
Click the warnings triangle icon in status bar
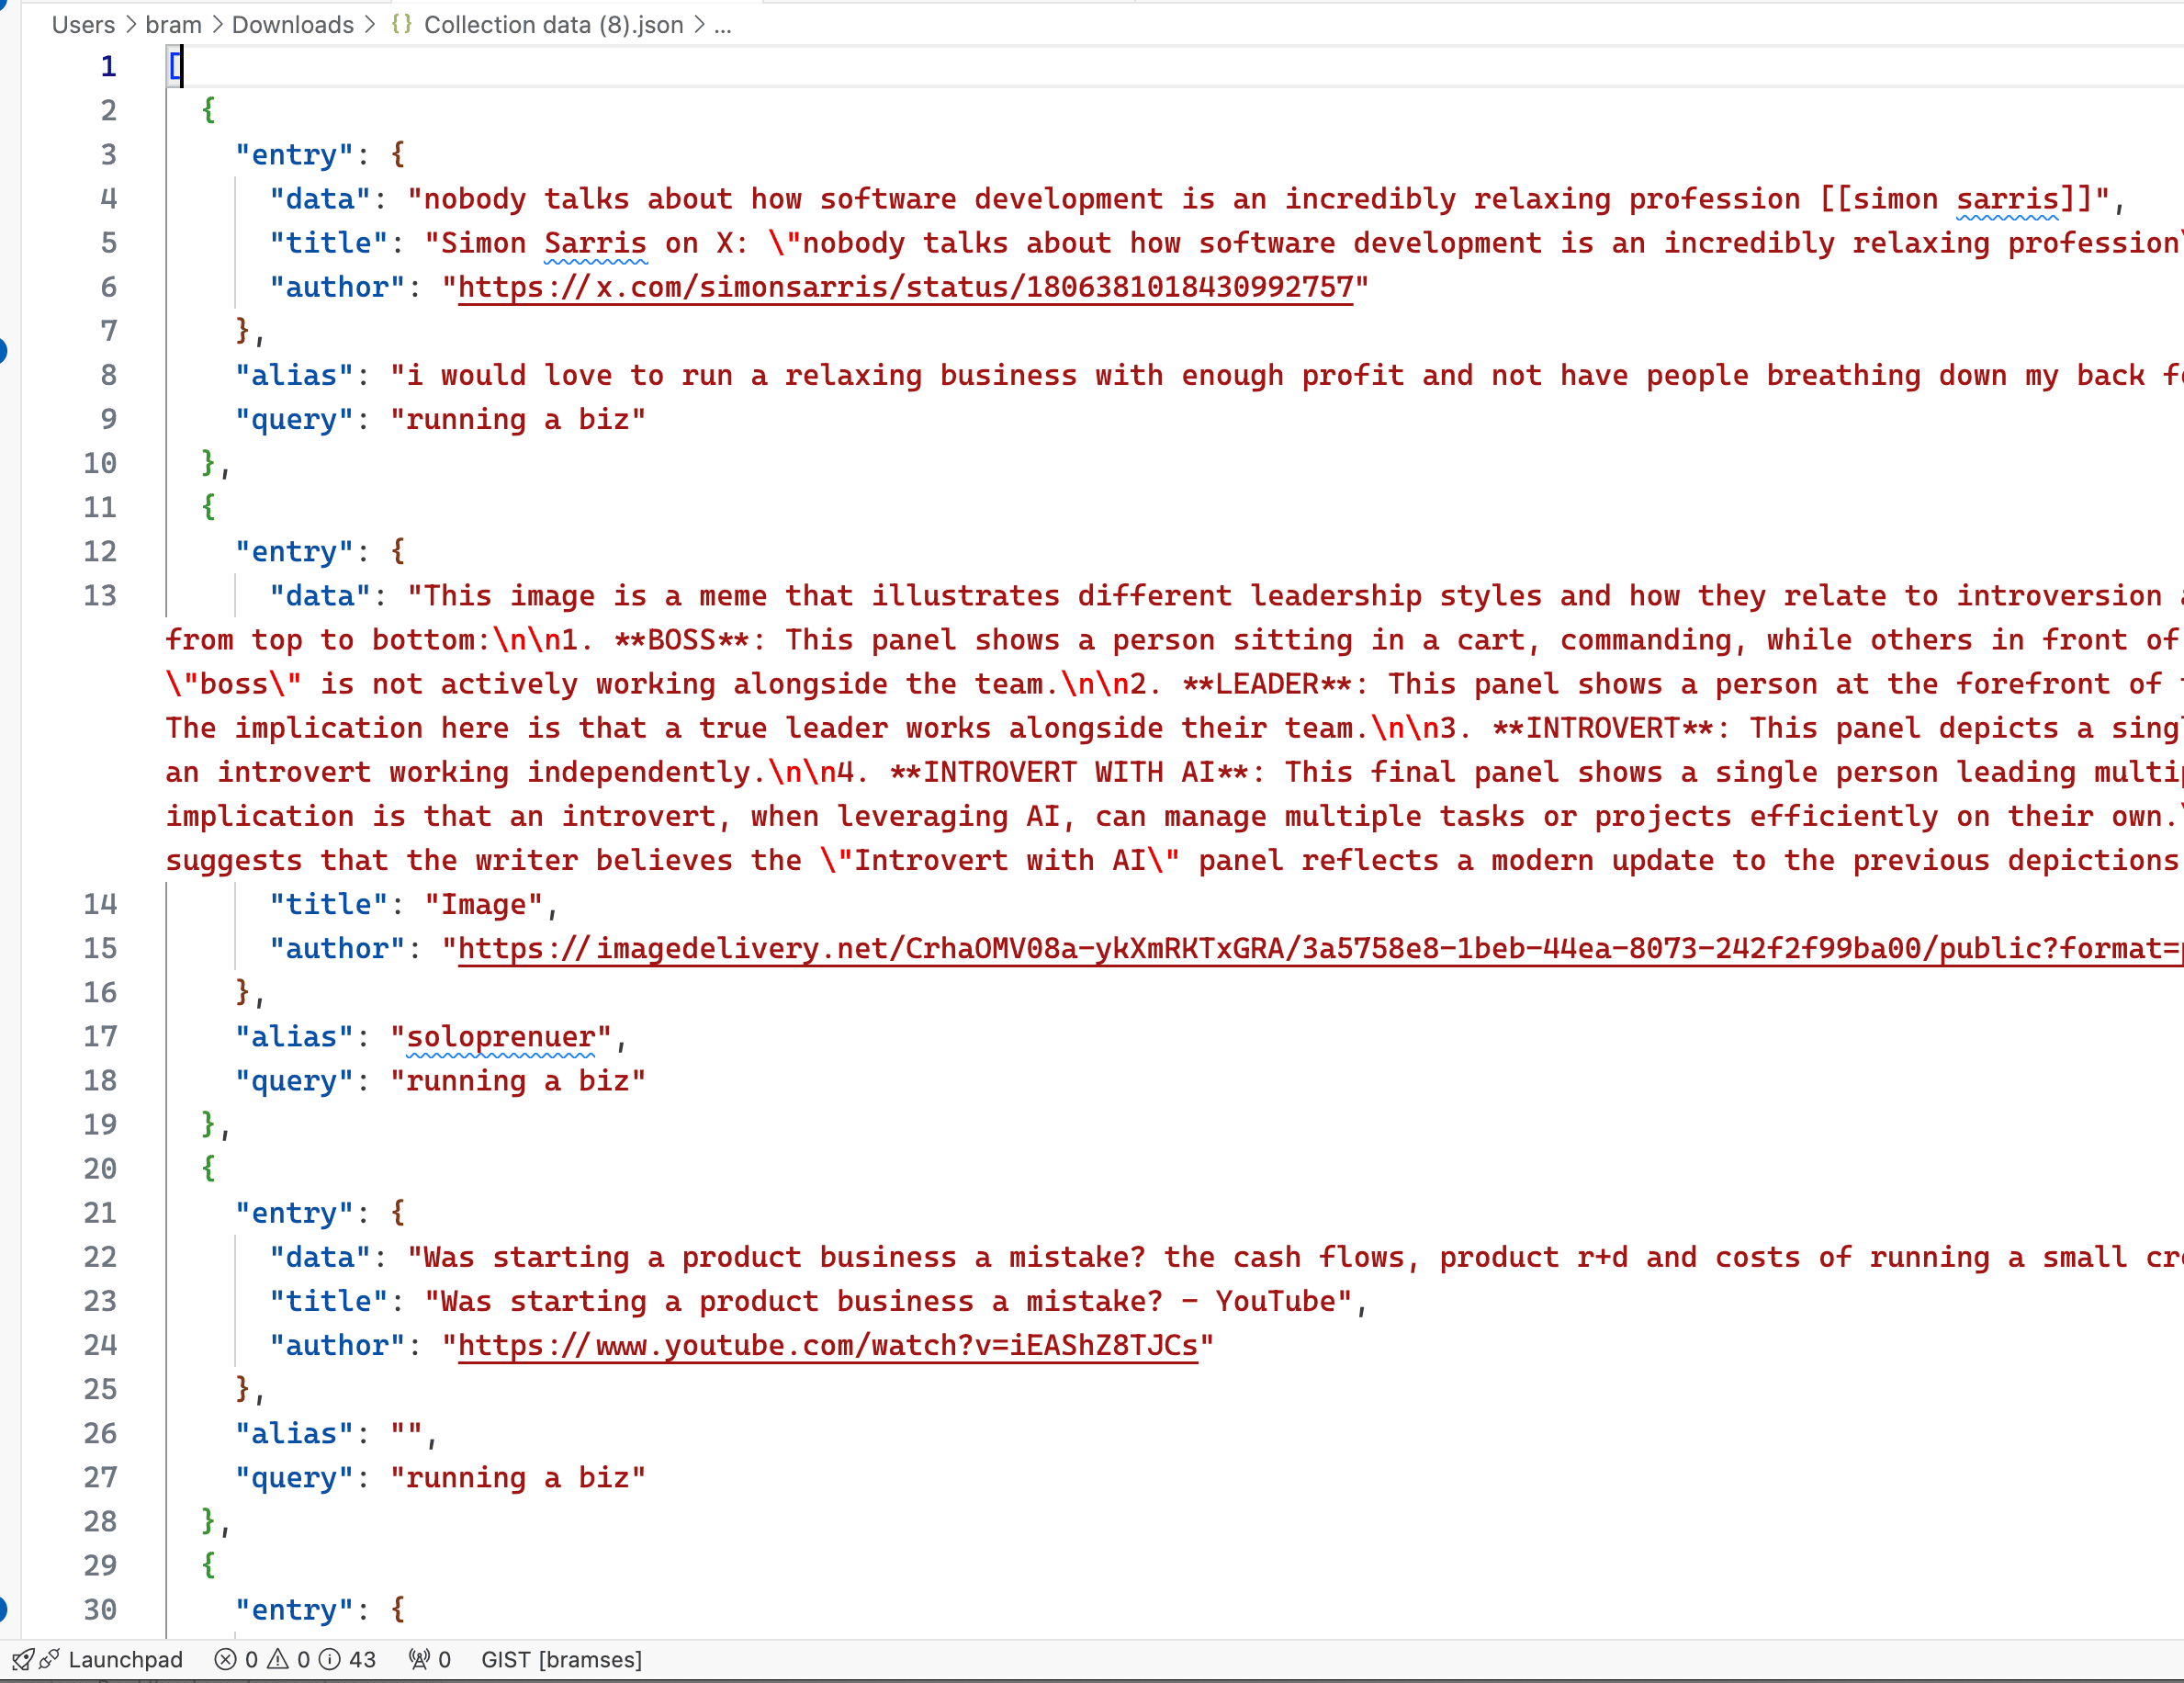278,1660
